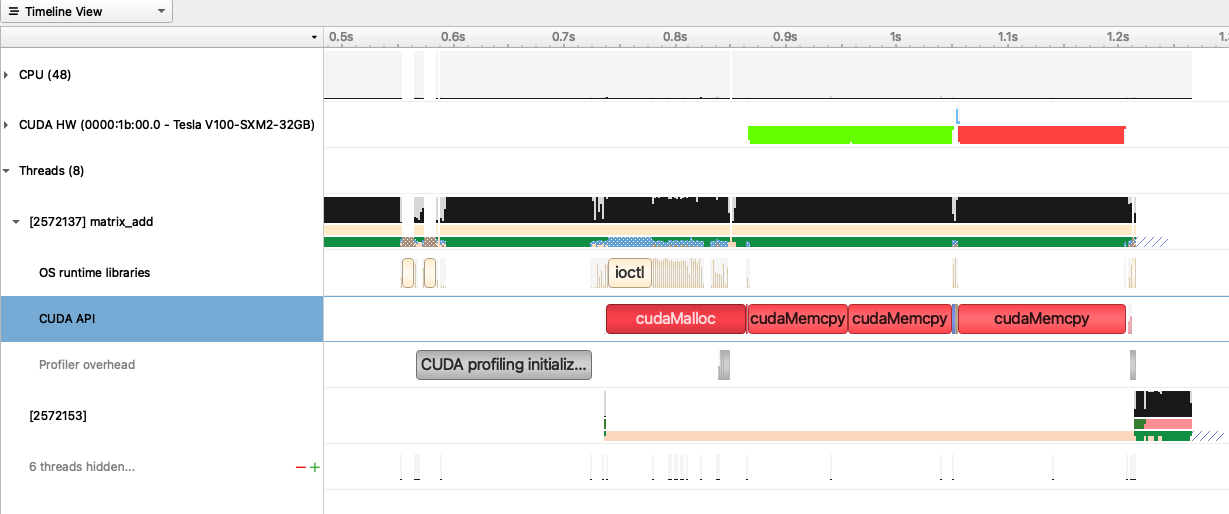Screen dimensions: 1229x514
Task: Click the cudaMalloc call block
Action: pyautogui.click(x=675, y=319)
